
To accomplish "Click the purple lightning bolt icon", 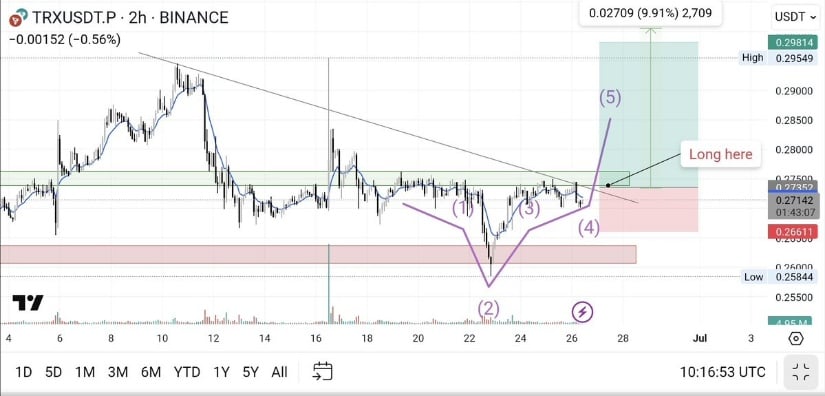I will point(582,312).
